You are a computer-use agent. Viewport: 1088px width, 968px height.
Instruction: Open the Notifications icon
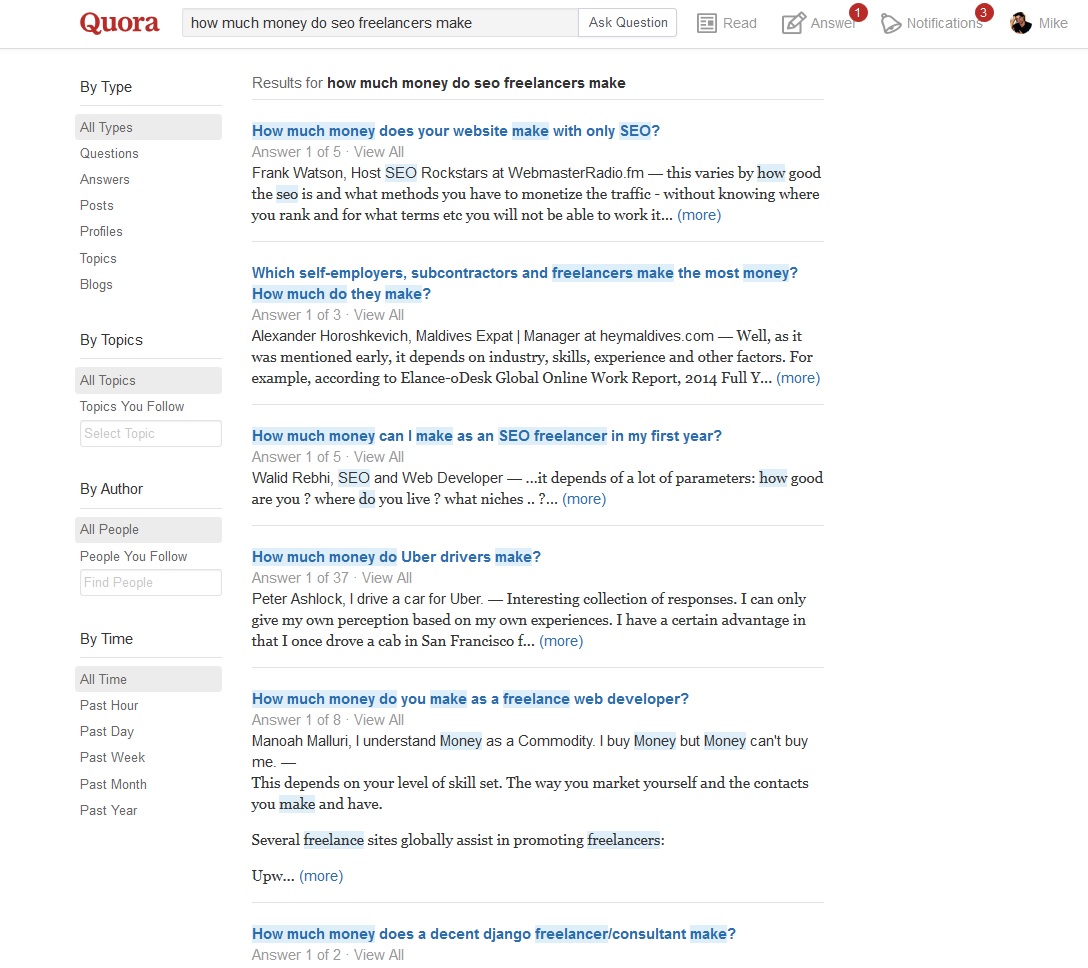click(891, 24)
